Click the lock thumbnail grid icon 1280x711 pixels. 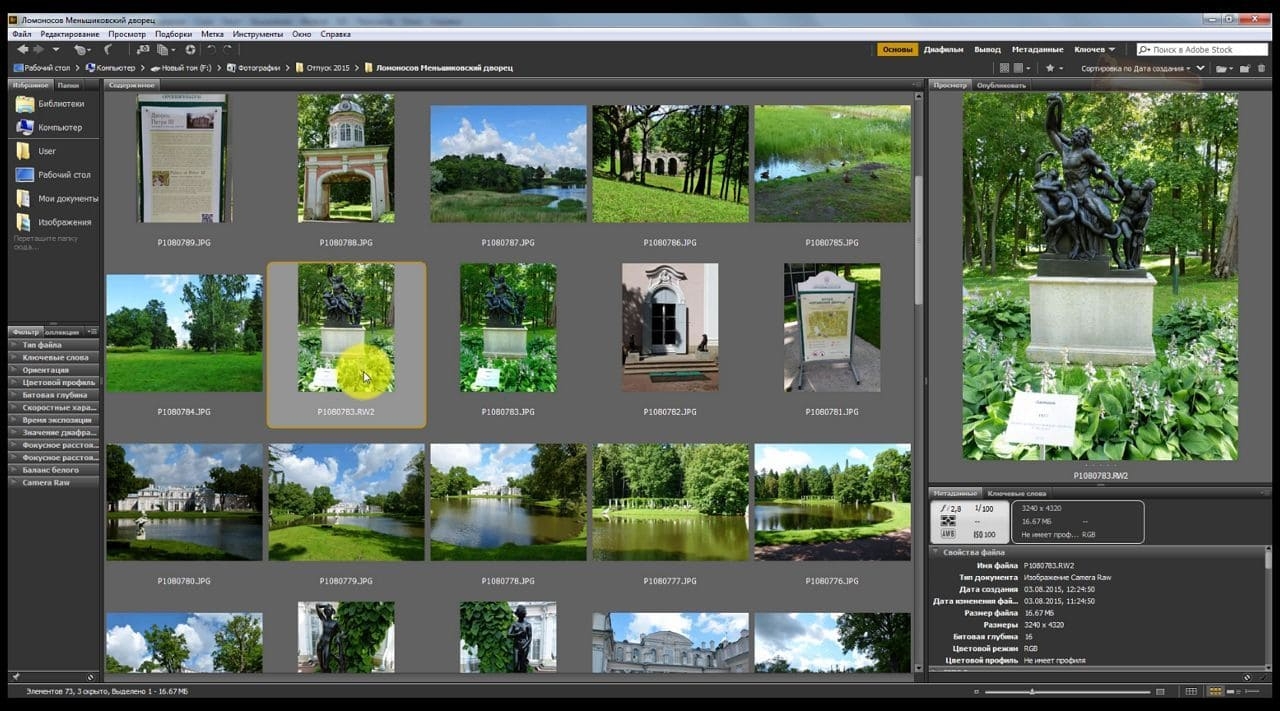click(x=1191, y=691)
